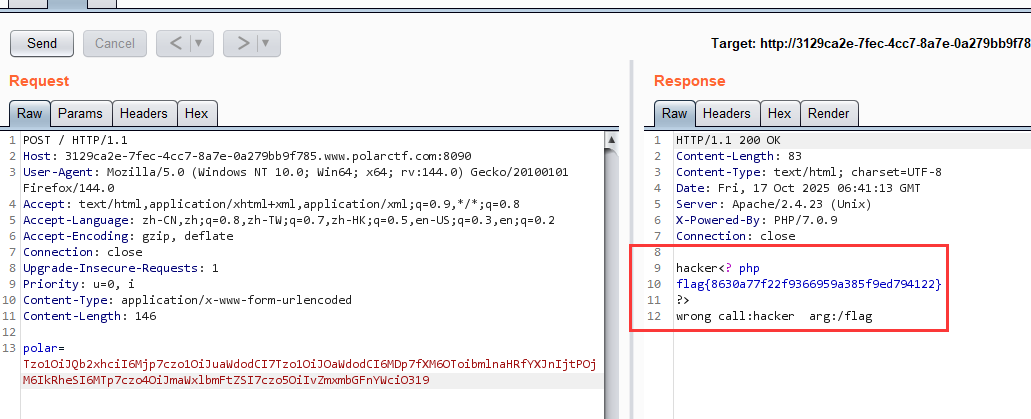Click the 'POST / HTTP/1.1' request line
The image size is (1031, 419).
click(x=75, y=140)
